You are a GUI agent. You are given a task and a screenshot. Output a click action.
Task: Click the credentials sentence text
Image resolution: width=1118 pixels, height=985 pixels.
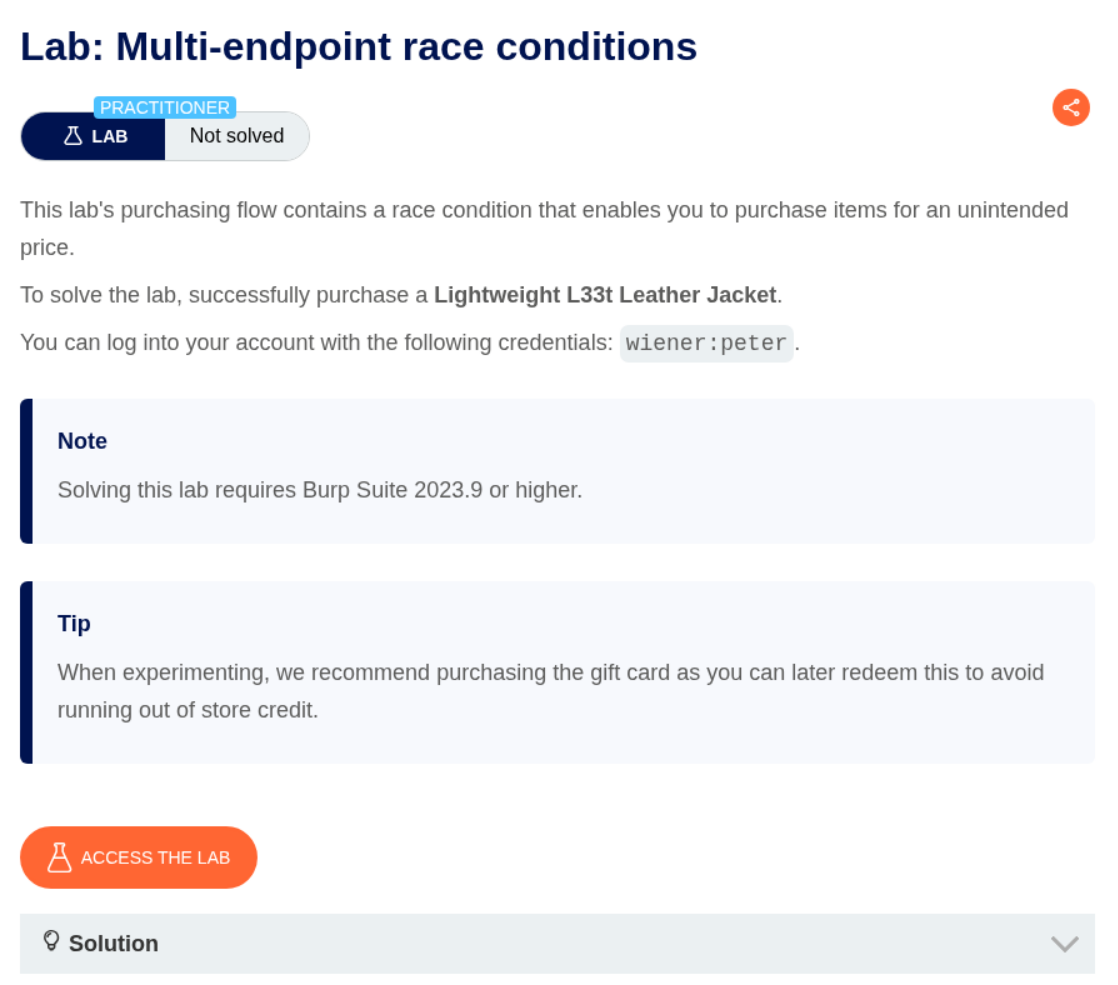pyautogui.click(x=316, y=343)
